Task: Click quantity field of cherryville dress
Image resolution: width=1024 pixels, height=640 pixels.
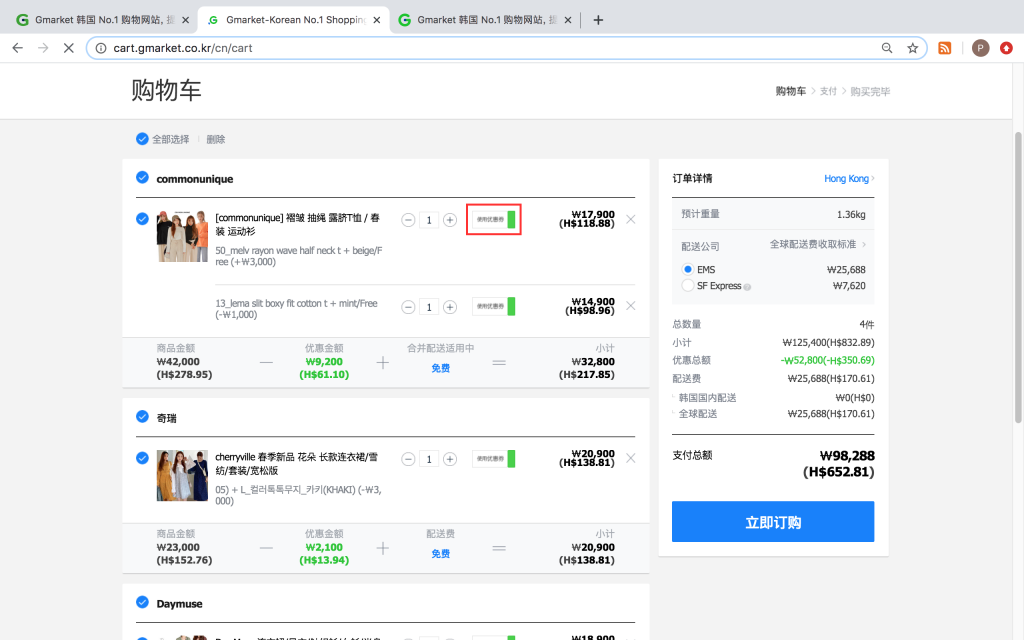Action: pyautogui.click(x=429, y=459)
